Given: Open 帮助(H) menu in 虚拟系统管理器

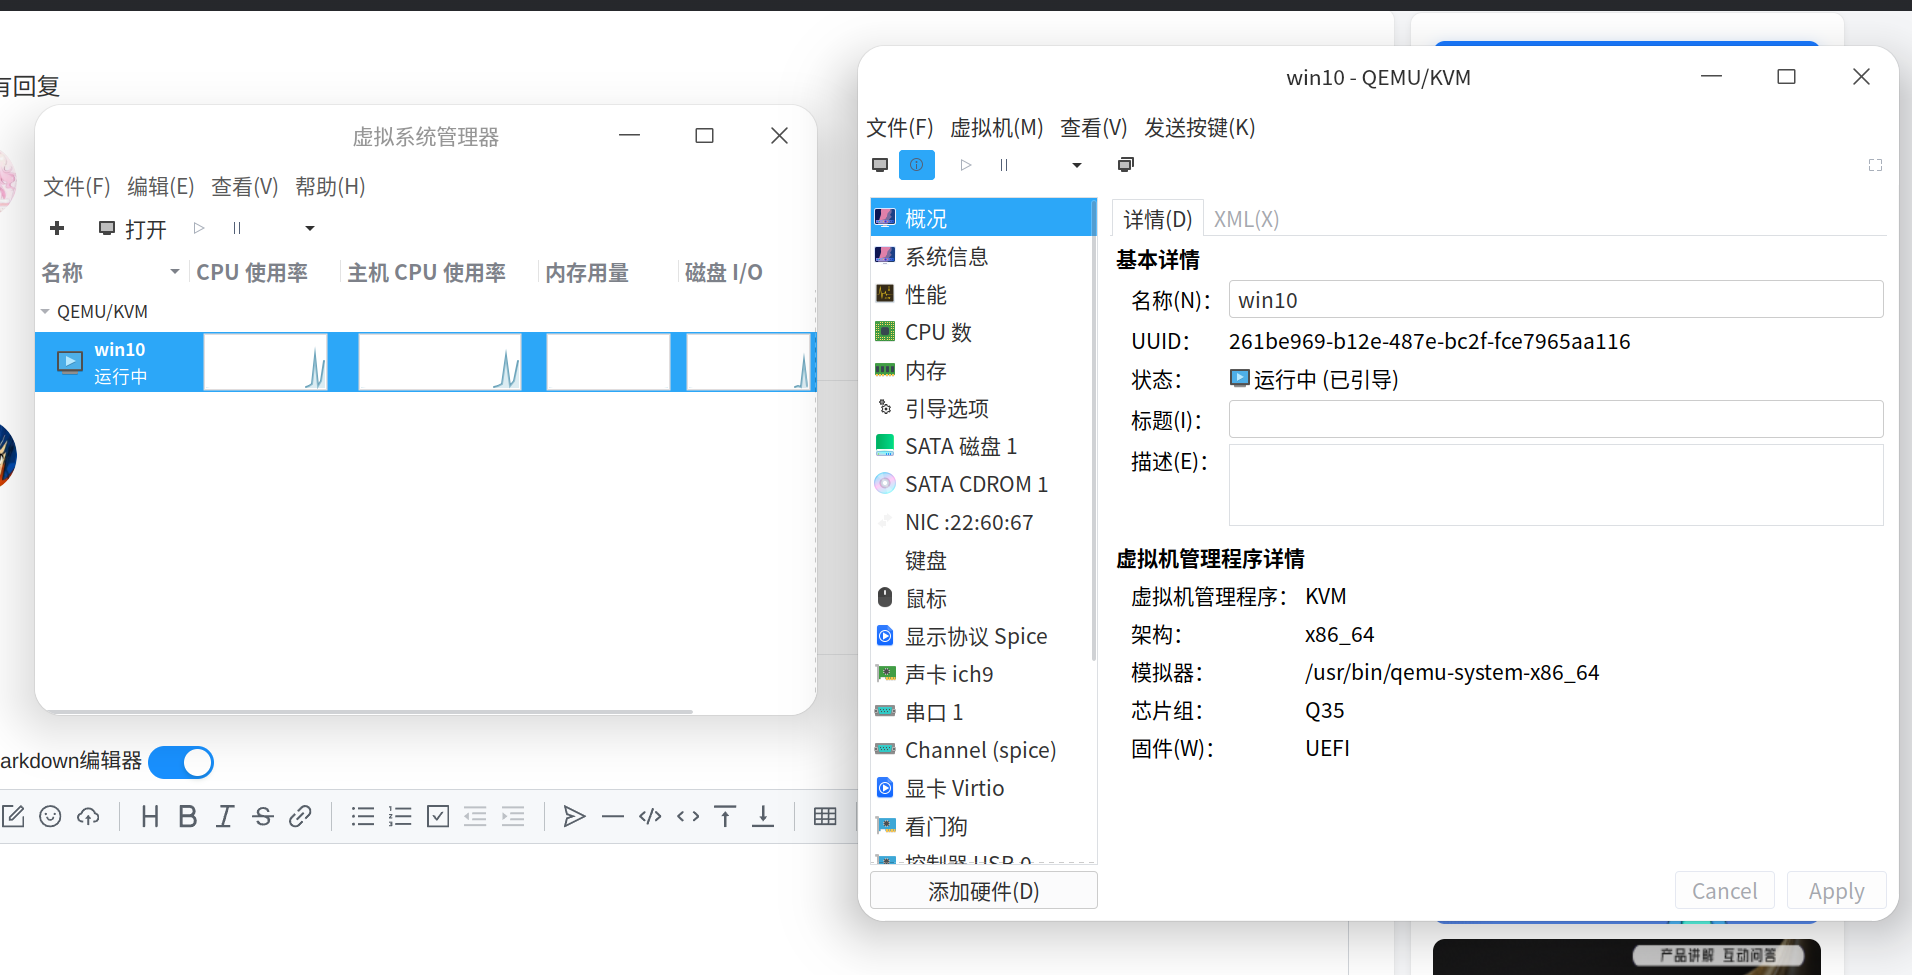Looking at the screenshot, I should click(x=330, y=187).
